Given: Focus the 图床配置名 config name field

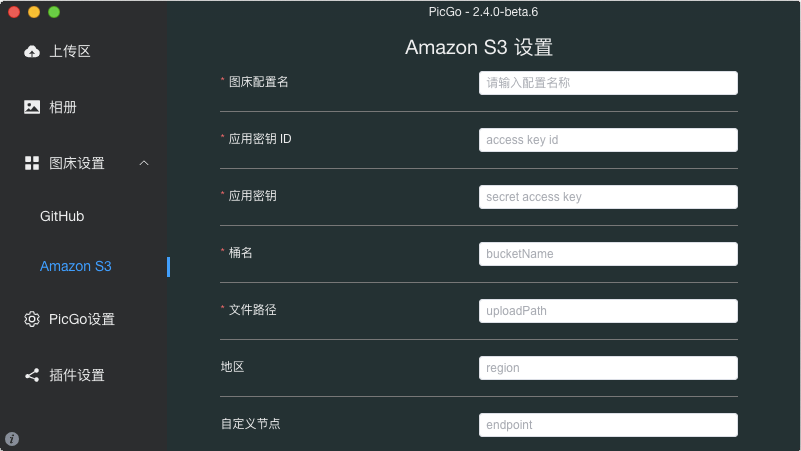Looking at the screenshot, I should (x=608, y=83).
